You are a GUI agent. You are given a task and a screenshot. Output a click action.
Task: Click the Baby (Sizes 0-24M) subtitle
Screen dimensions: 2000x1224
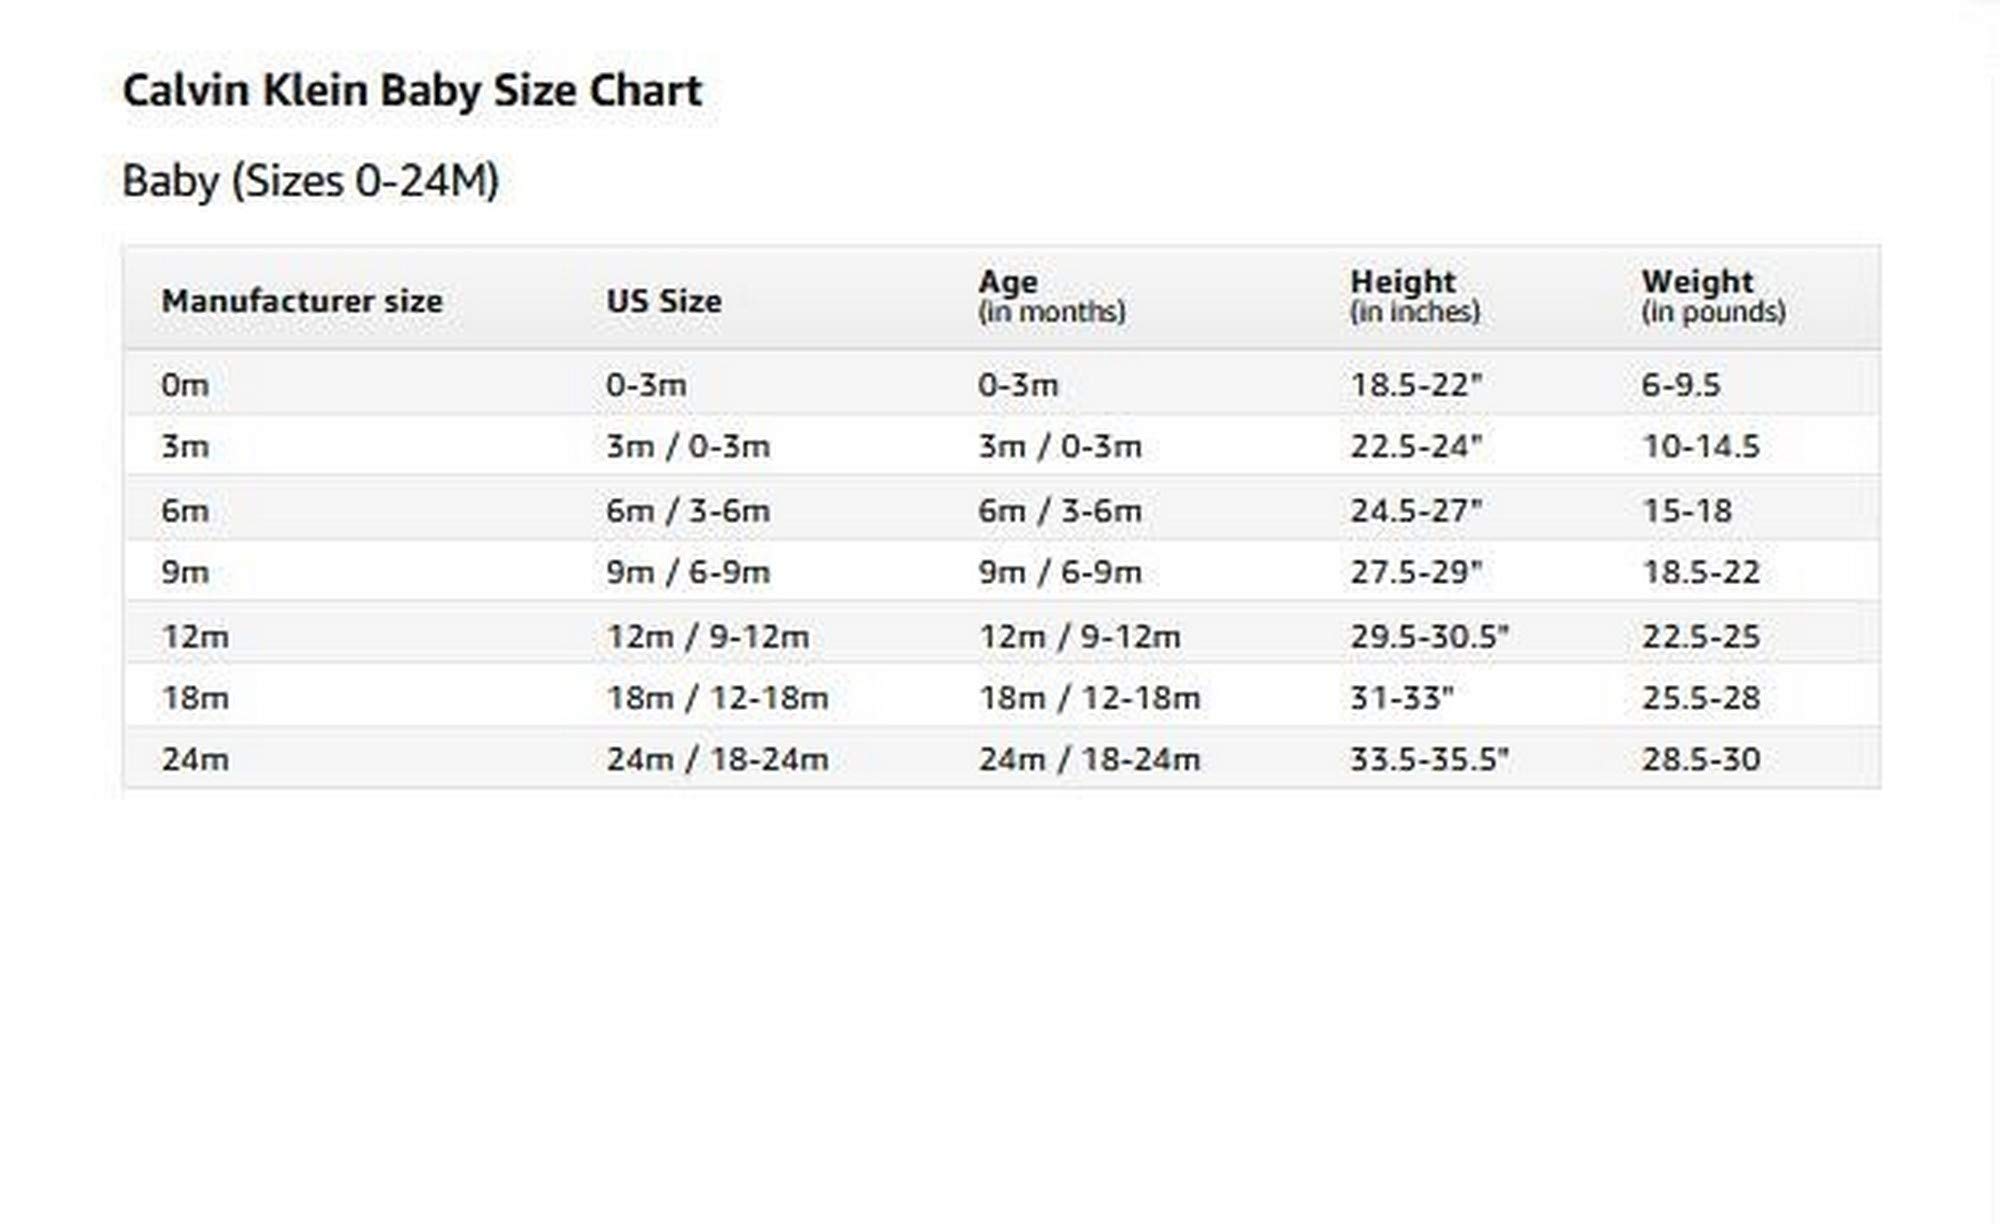point(310,181)
